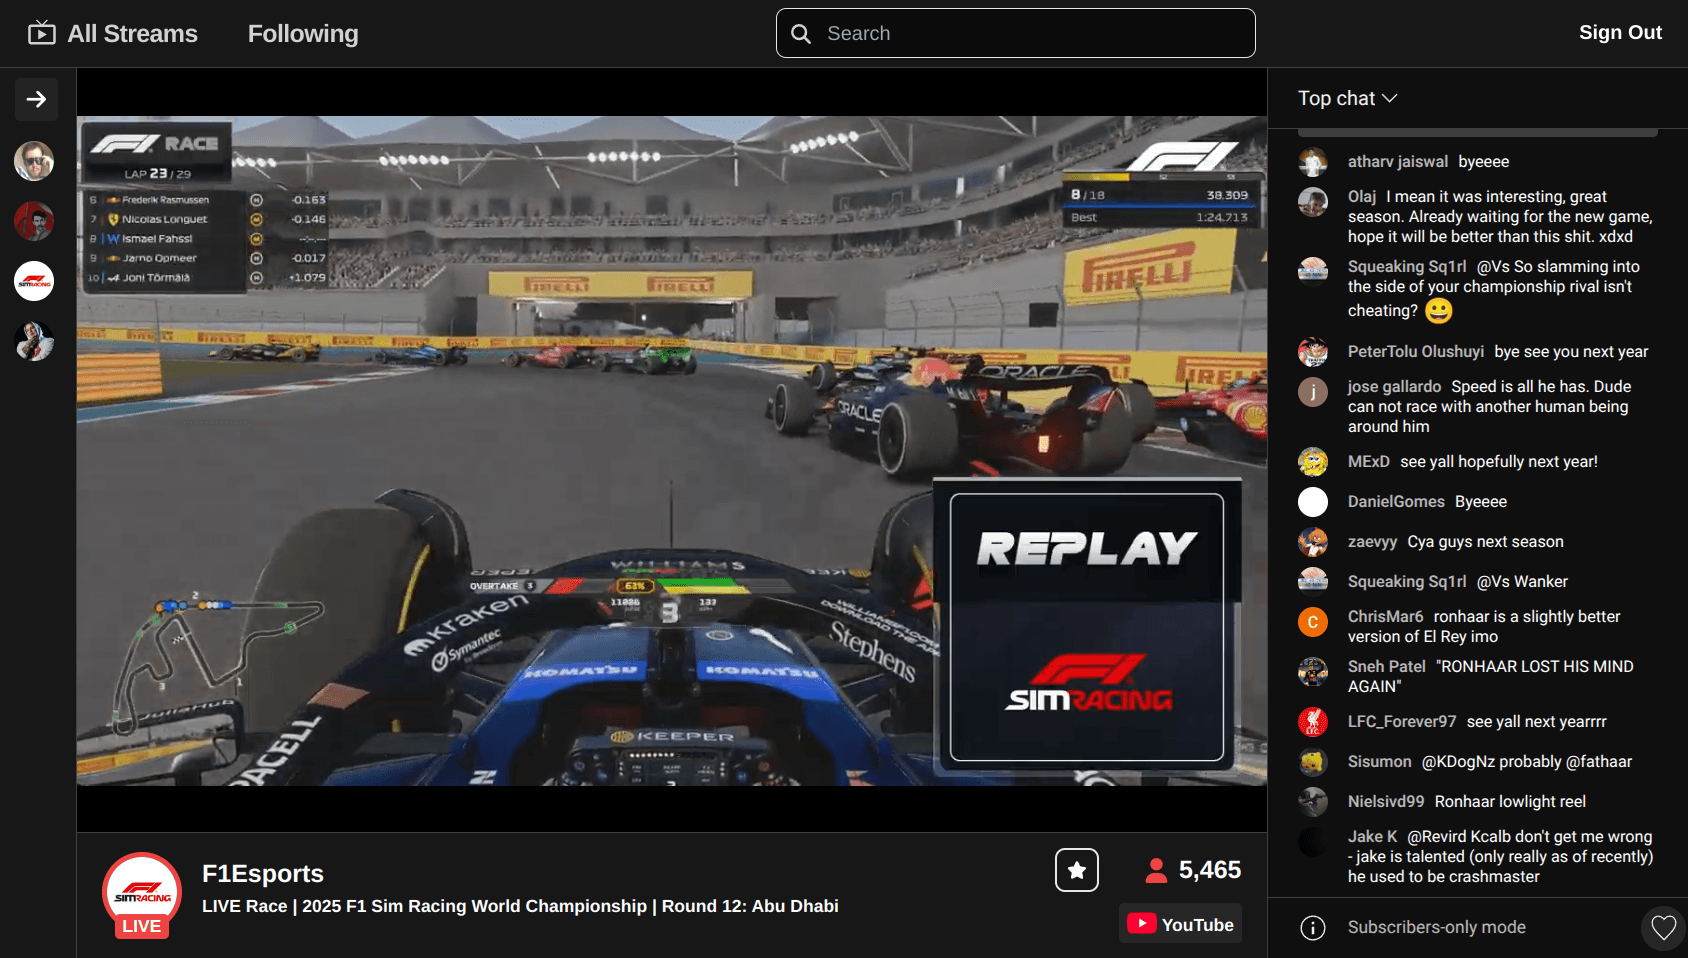
Task: Click MExD's avatar in chat
Action: pos(1313,462)
